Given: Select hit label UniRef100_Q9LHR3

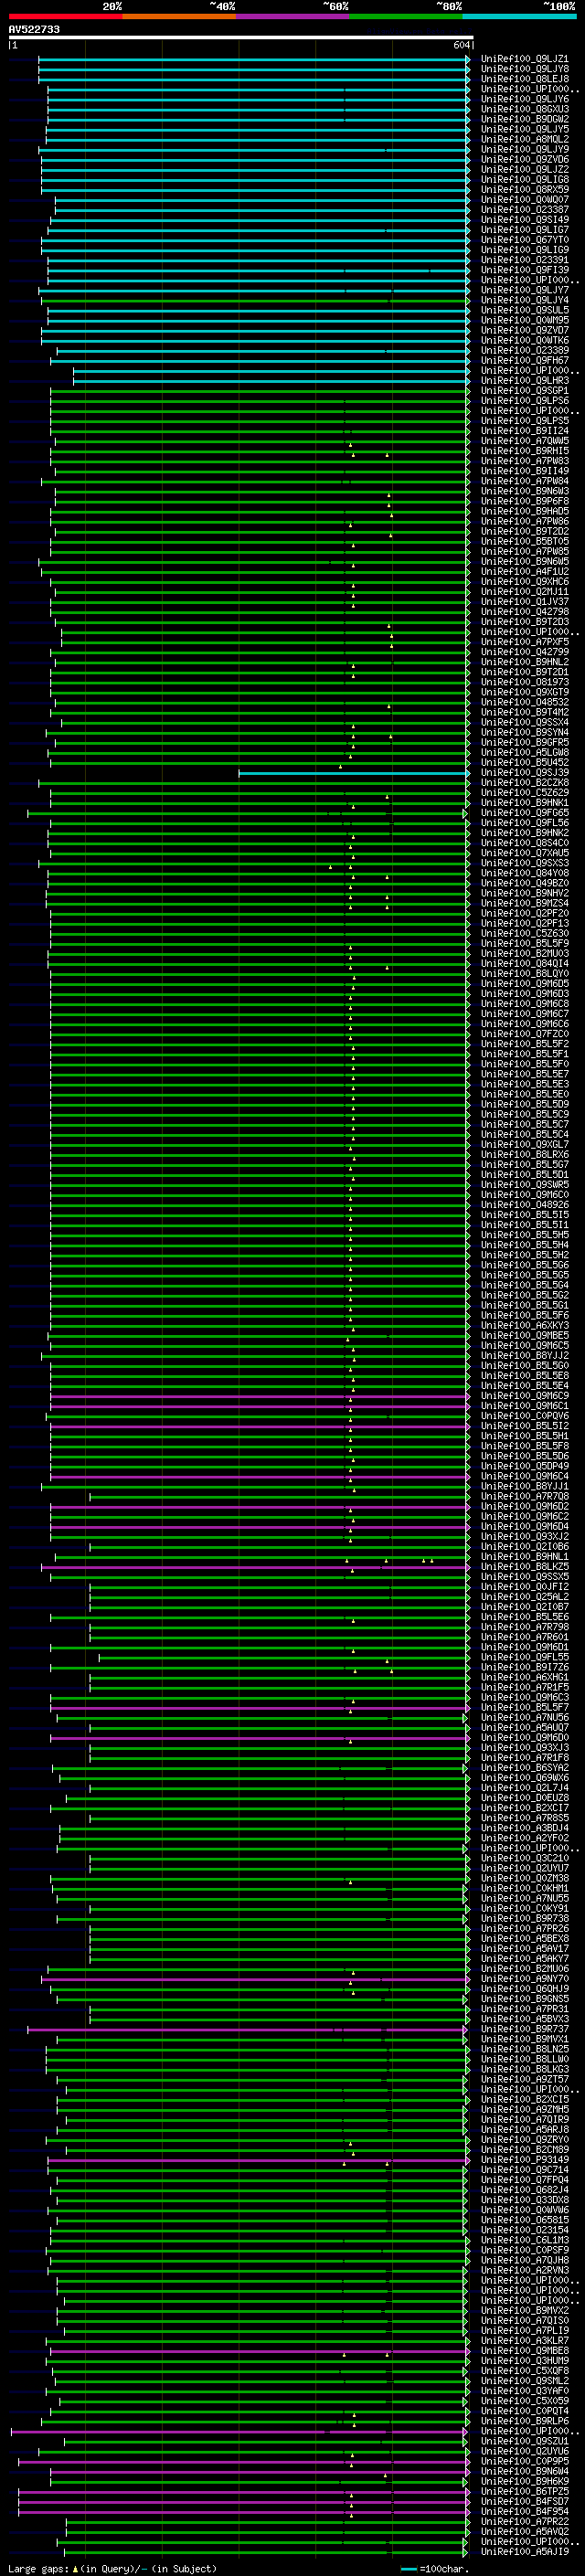Looking at the screenshot, I should pyautogui.click(x=525, y=381).
